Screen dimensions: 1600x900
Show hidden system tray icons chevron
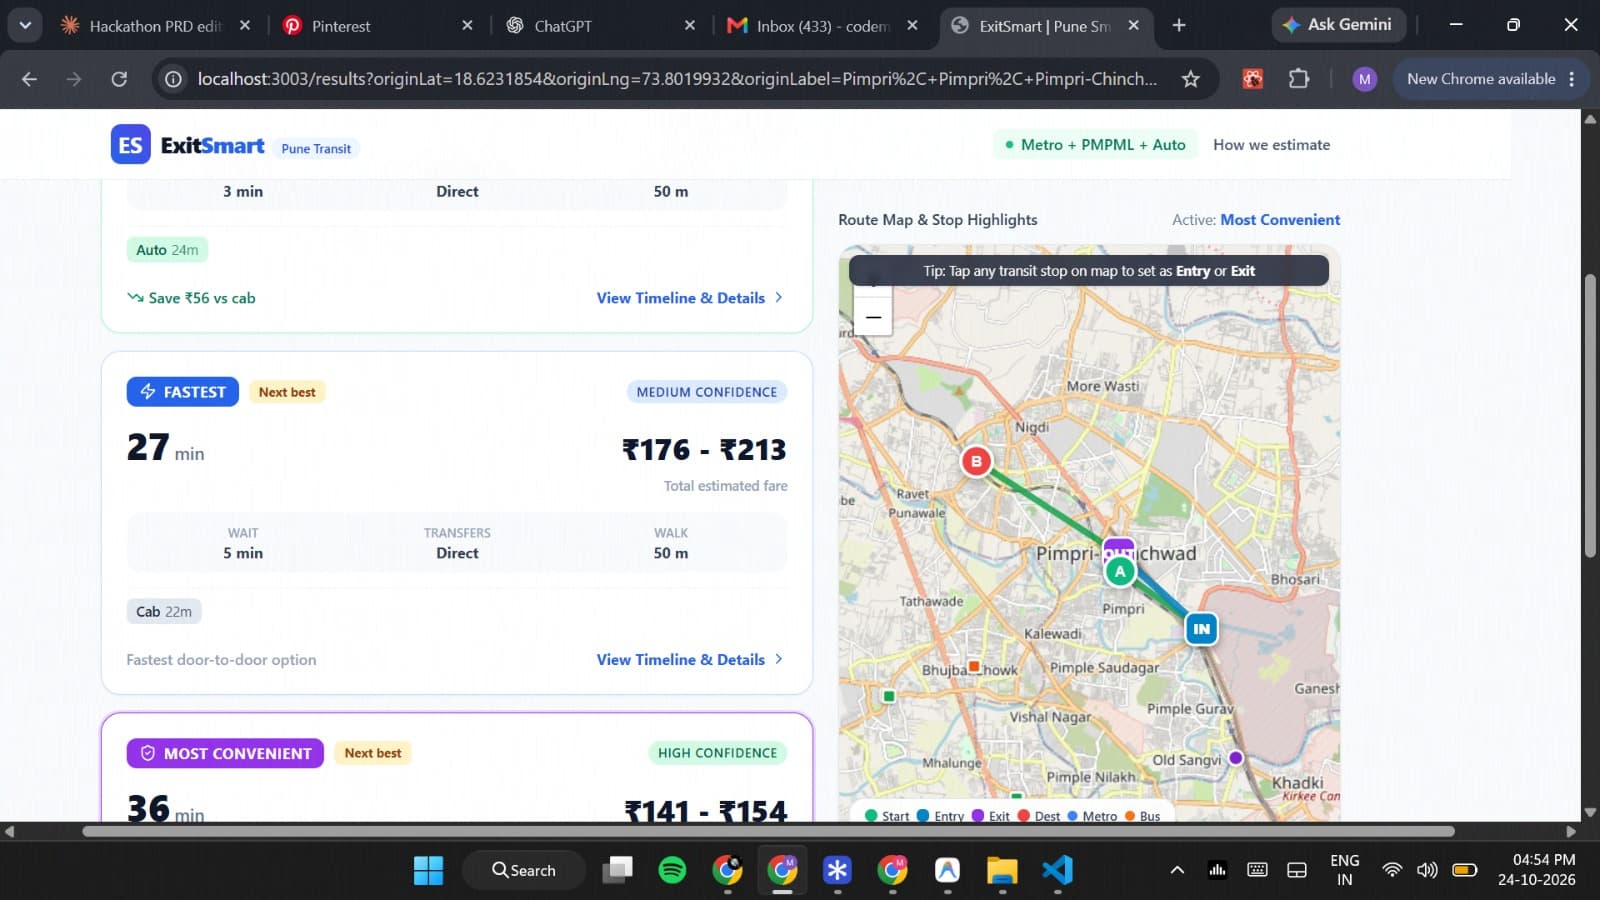pyautogui.click(x=1177, y=870)
